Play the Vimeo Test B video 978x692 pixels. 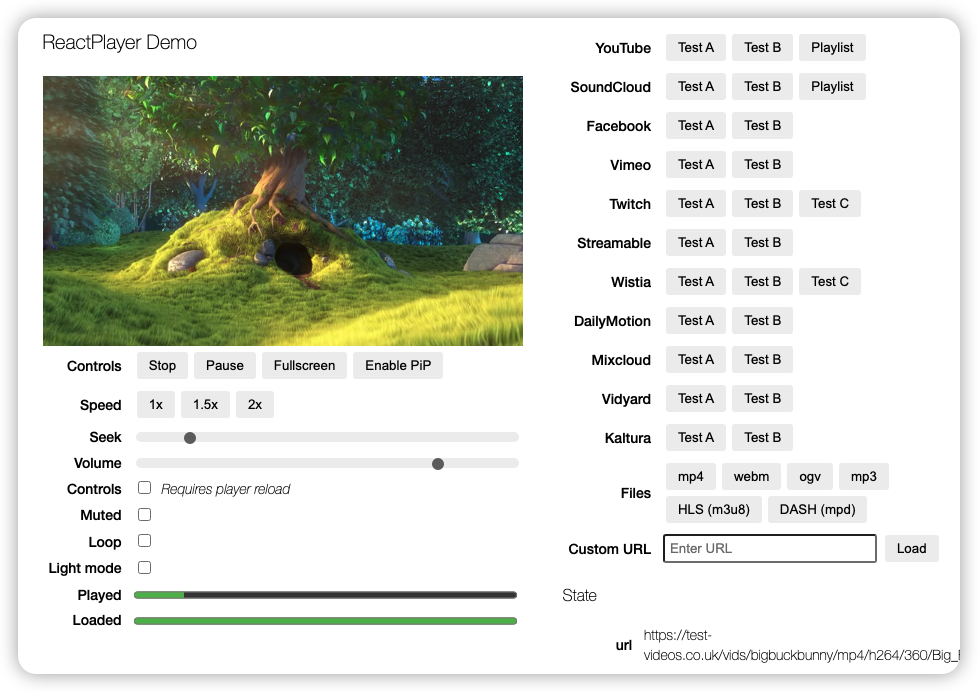click(x=762, y=164)
